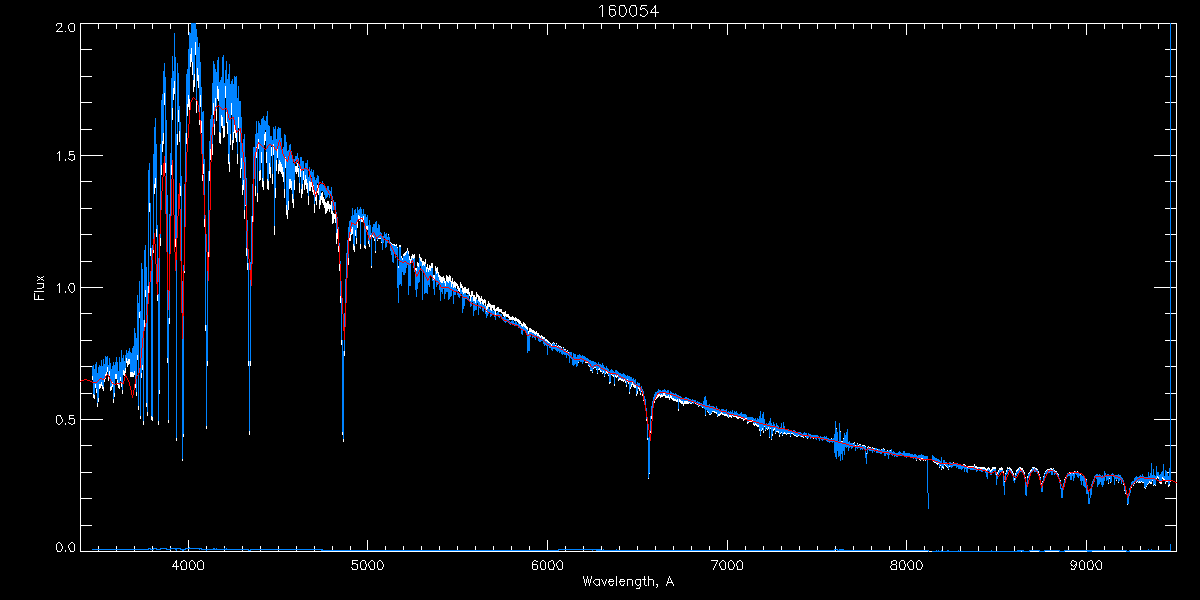The width and height of the screenshot is (1200, 600).
Task: Click the 9000 wavelength tick label
Action: click(x=1086, y=565)
